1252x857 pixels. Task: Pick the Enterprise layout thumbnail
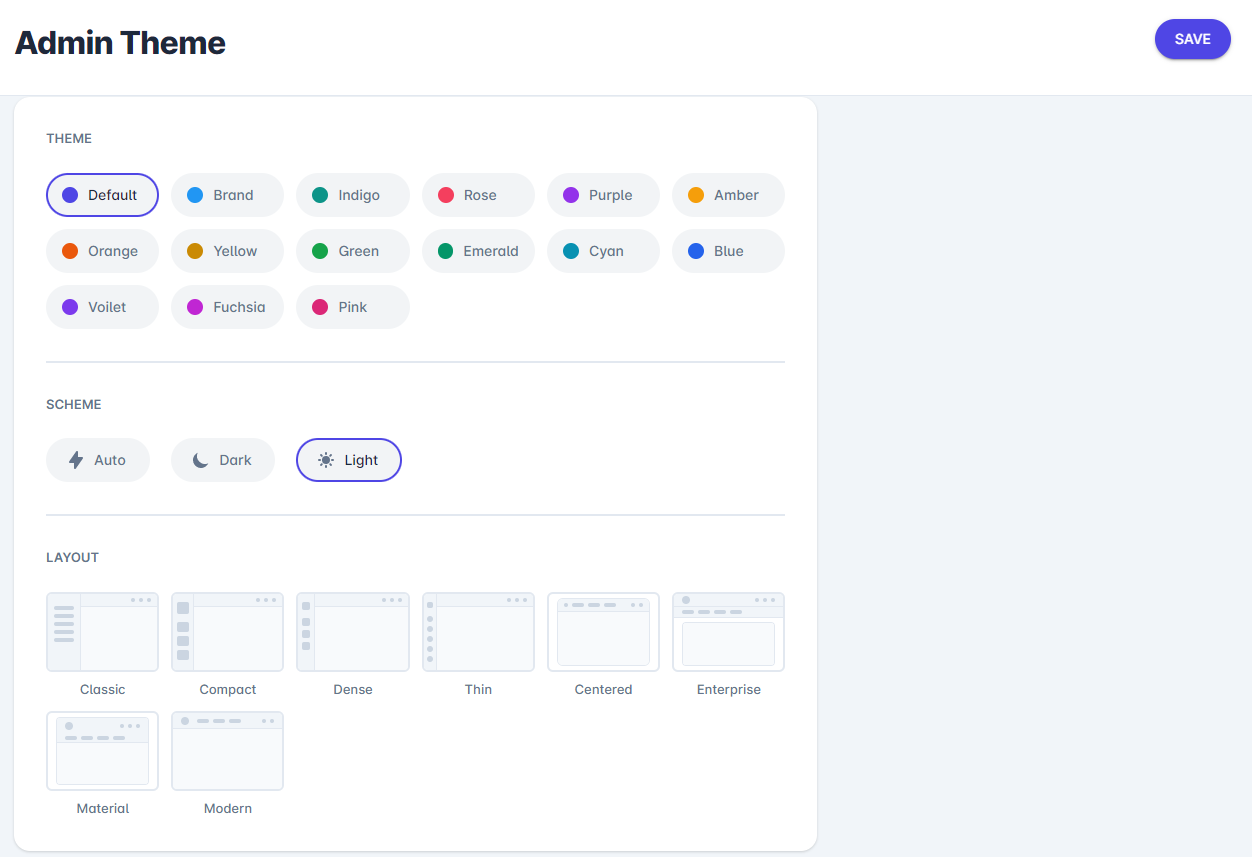coord(728,632)
